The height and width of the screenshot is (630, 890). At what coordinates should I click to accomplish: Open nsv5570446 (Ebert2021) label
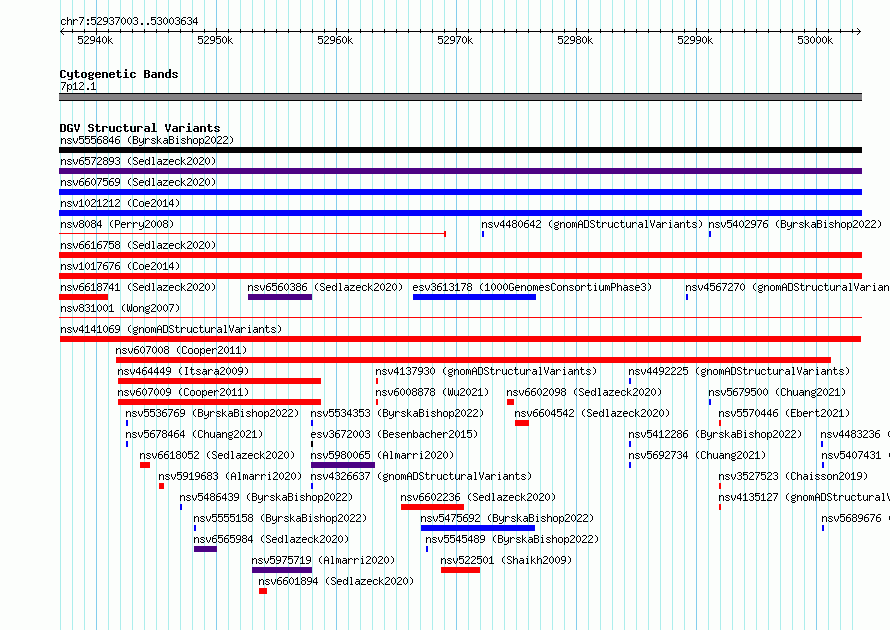tap(784, 413)
